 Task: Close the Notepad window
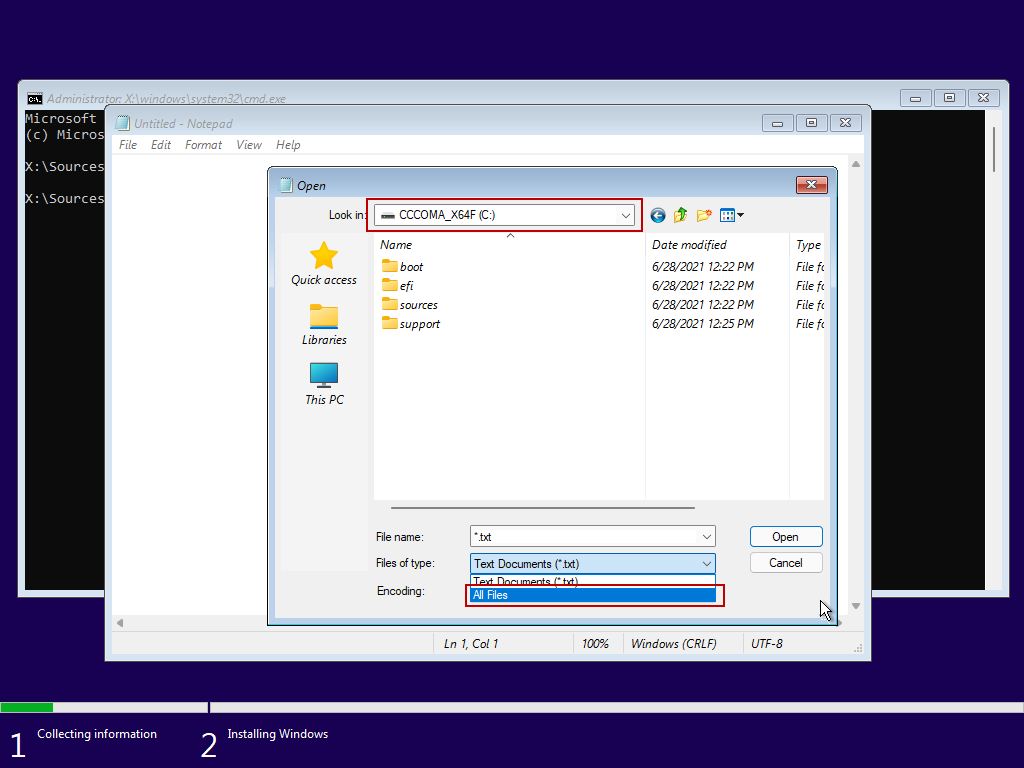click(846, 123)
